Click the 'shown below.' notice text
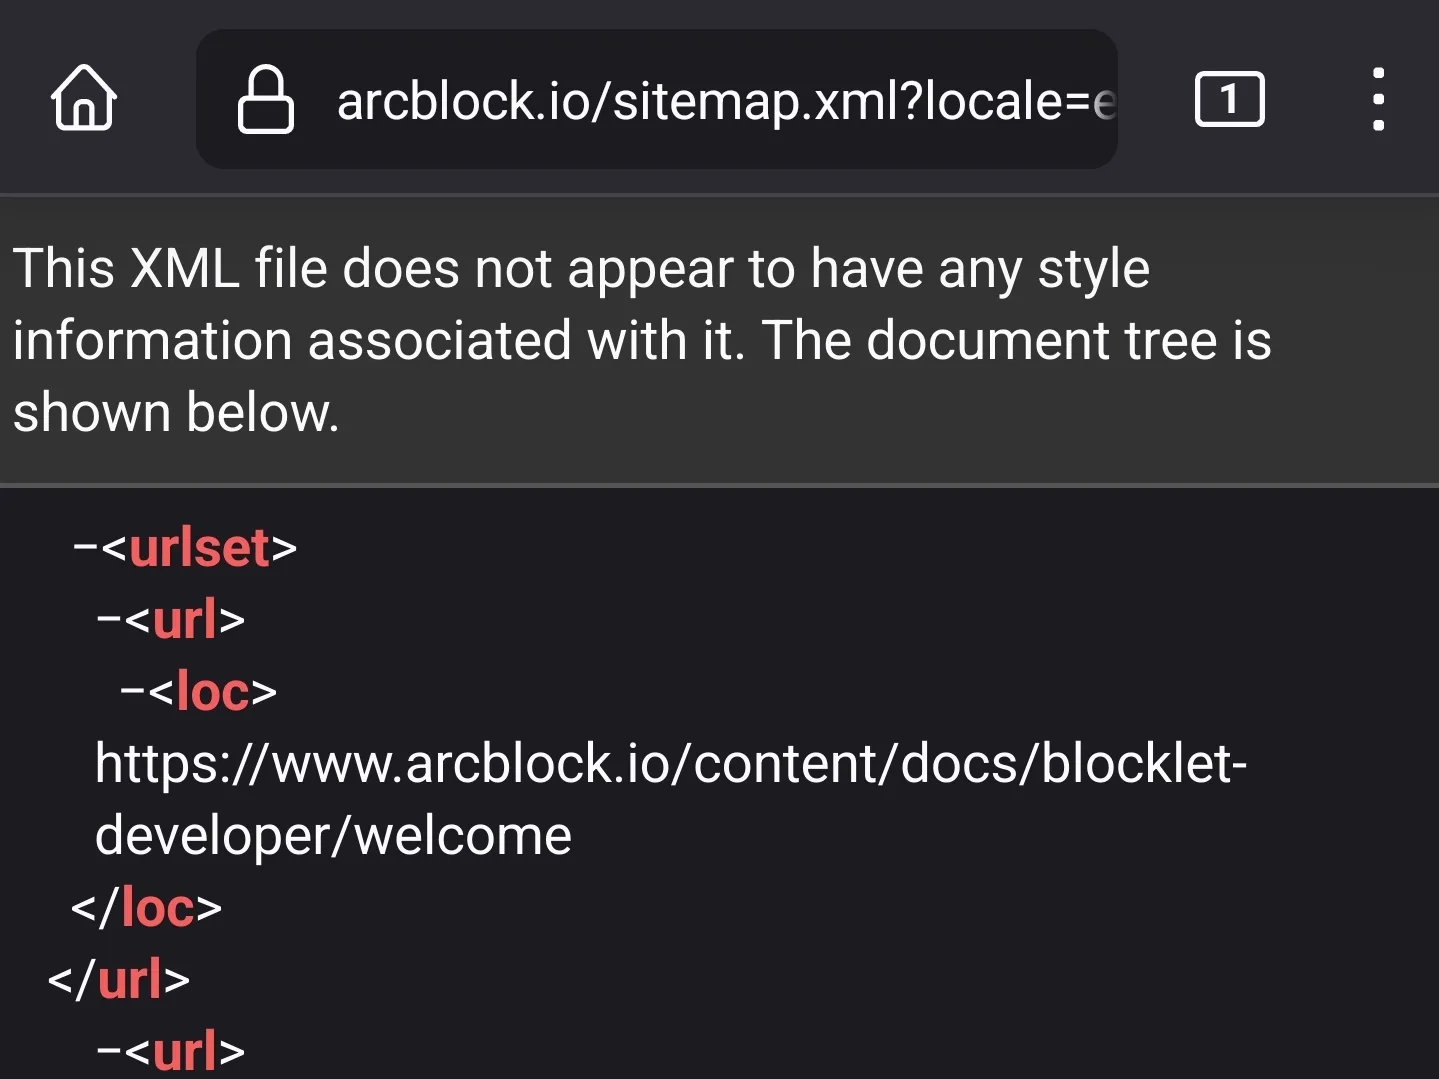 tap(176, 413)
